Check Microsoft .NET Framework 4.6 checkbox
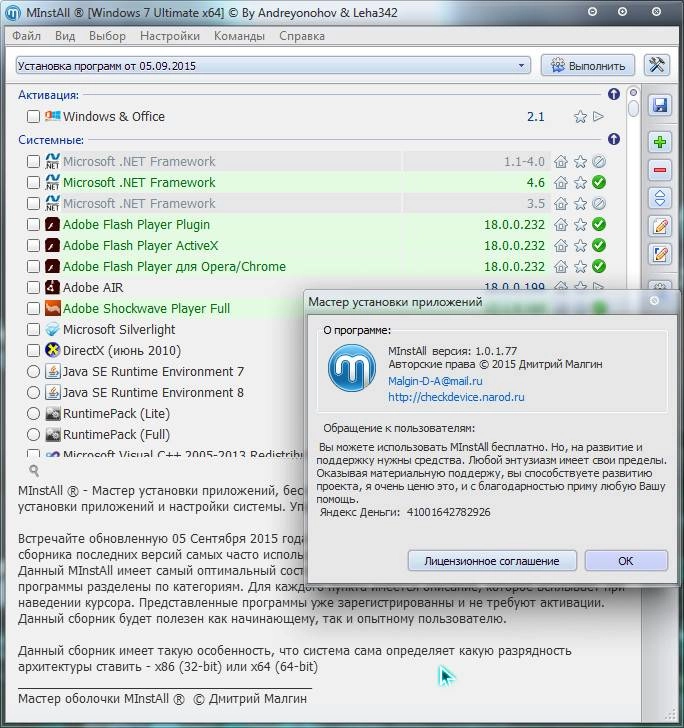Screen dimensions: 684x728 pos(33,182)
